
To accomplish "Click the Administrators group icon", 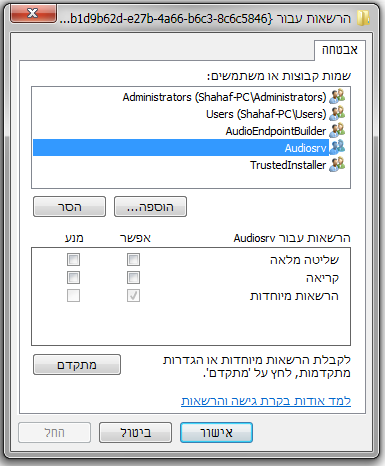I will click(x=337, y=96).
